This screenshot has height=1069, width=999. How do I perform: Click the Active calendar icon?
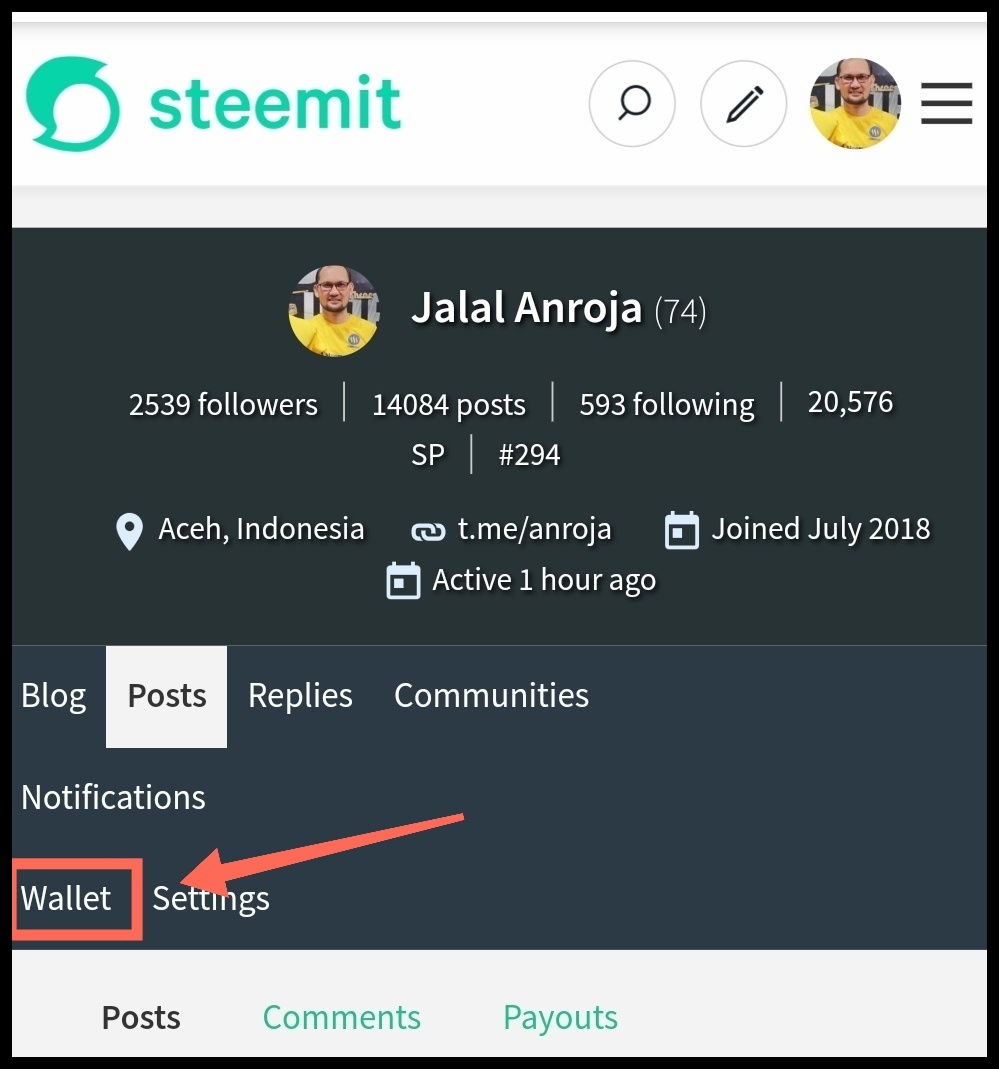(x=403, y=581)
